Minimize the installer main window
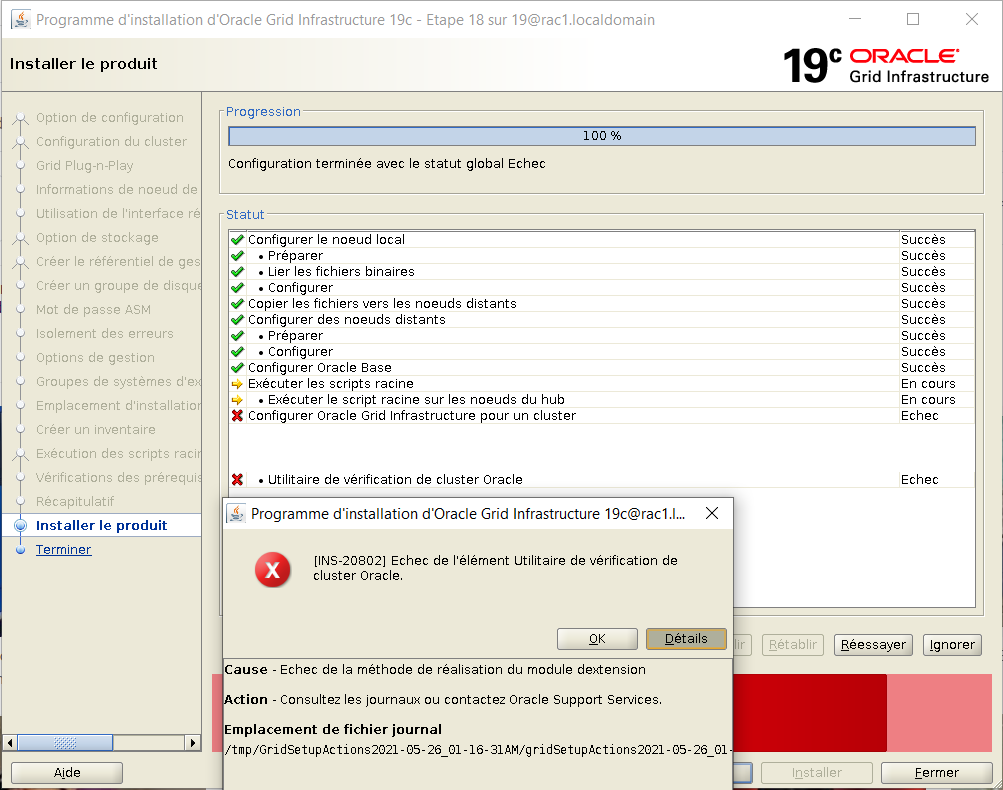The height and width of the screenshot is (790, 1003). pos(855,19)
